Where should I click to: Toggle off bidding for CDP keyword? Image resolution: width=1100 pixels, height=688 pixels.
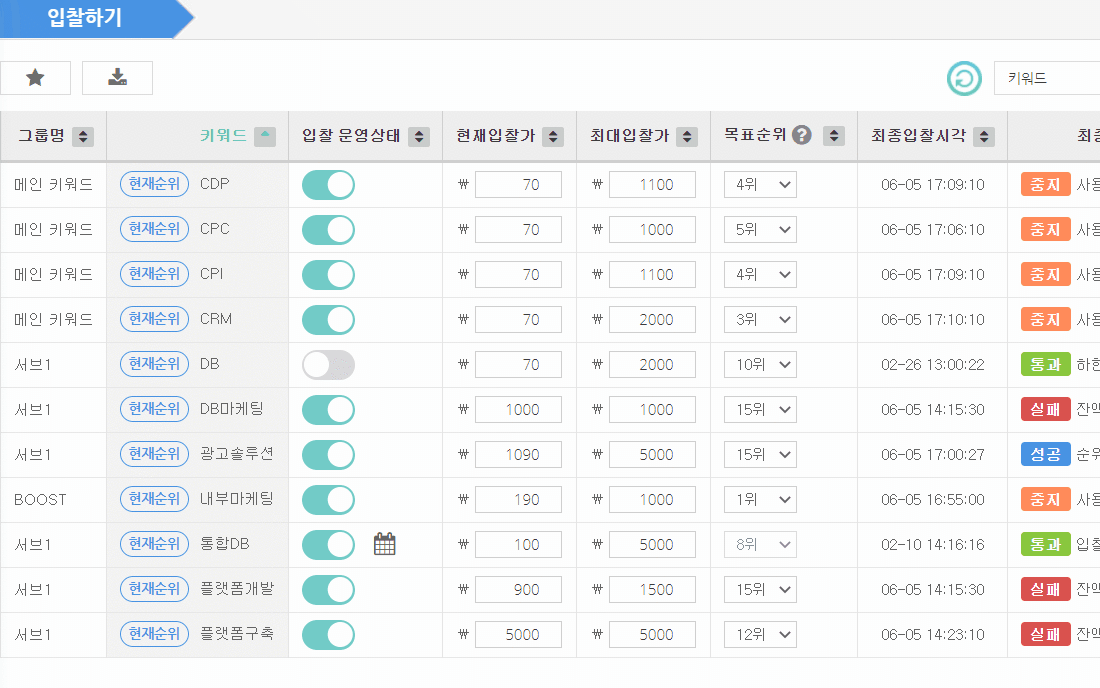(x=328, y=185)
